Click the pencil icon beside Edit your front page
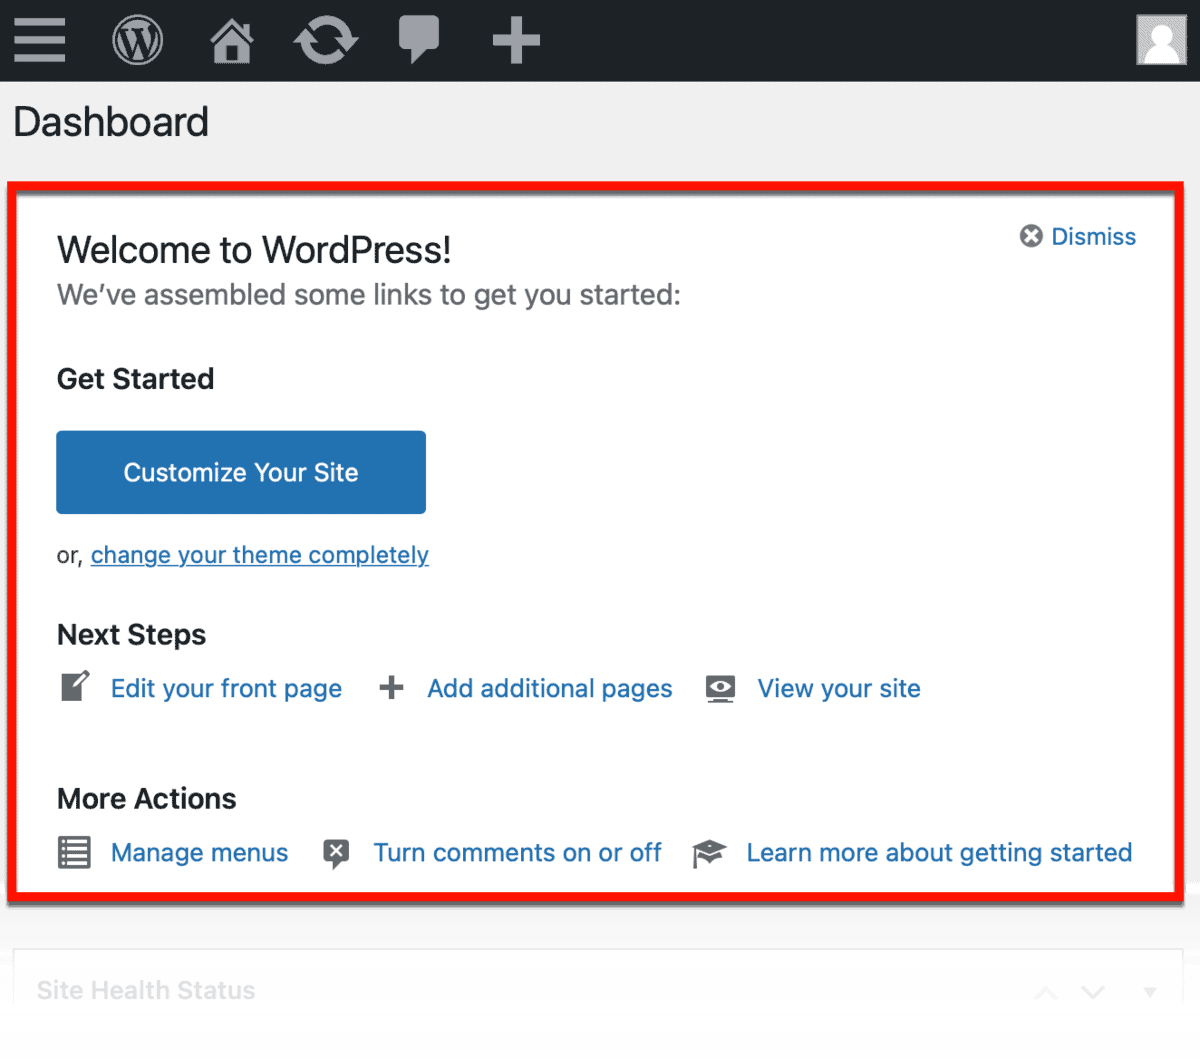 74,687
